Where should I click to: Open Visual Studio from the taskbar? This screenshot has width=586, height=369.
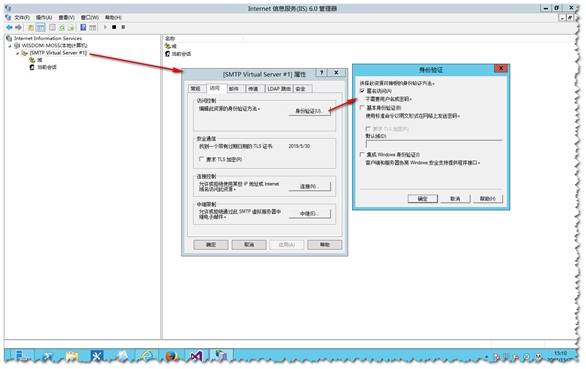[196, 356]
